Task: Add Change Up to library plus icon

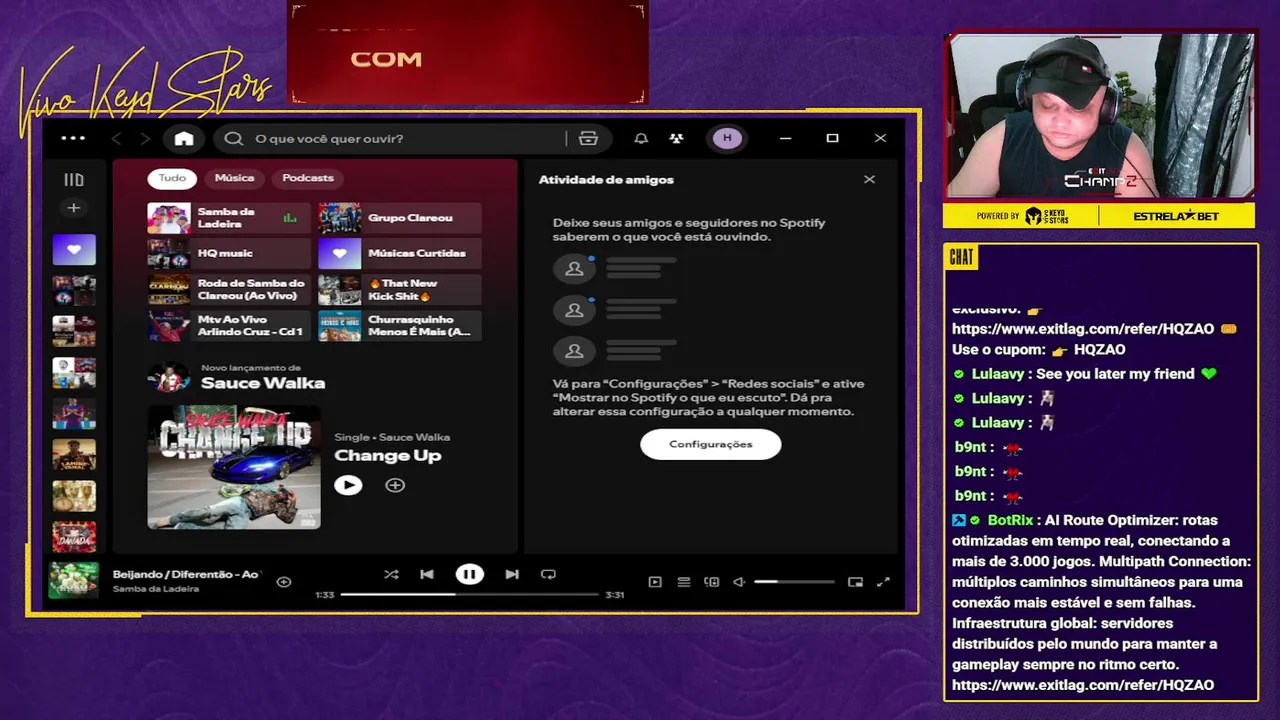Action: (x=395, y=485)
